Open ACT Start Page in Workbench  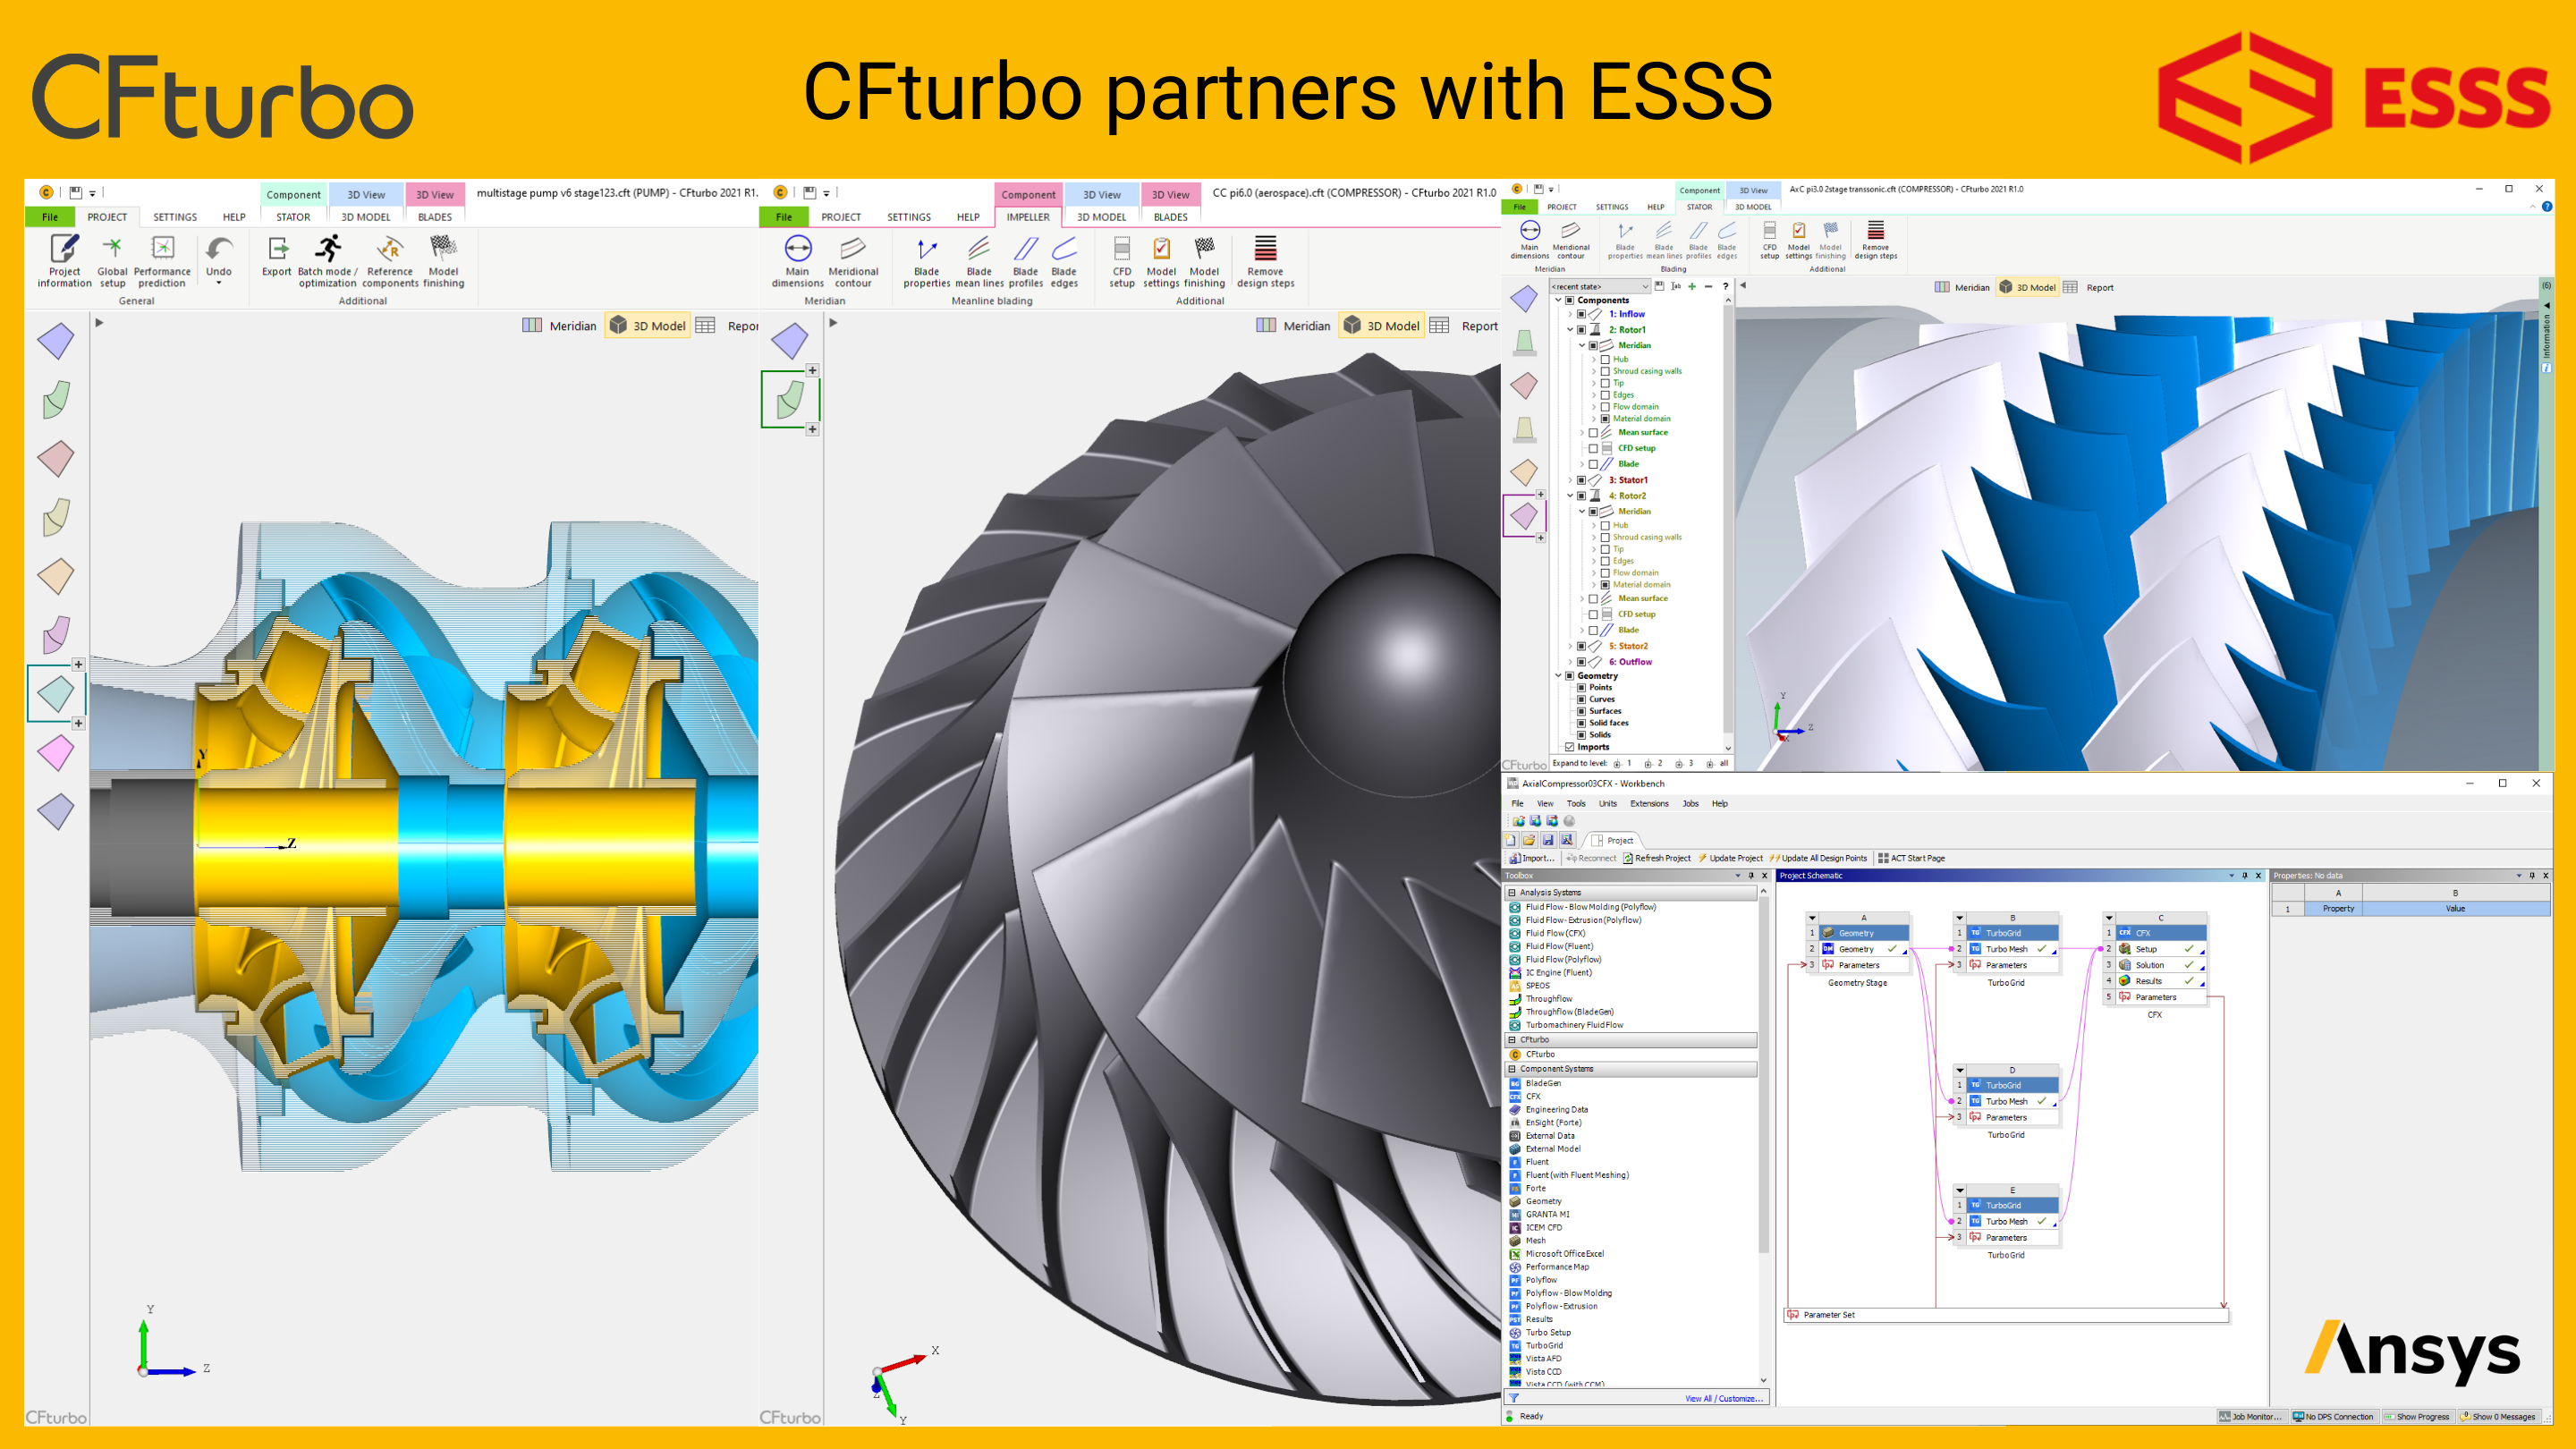(1911, 858)
